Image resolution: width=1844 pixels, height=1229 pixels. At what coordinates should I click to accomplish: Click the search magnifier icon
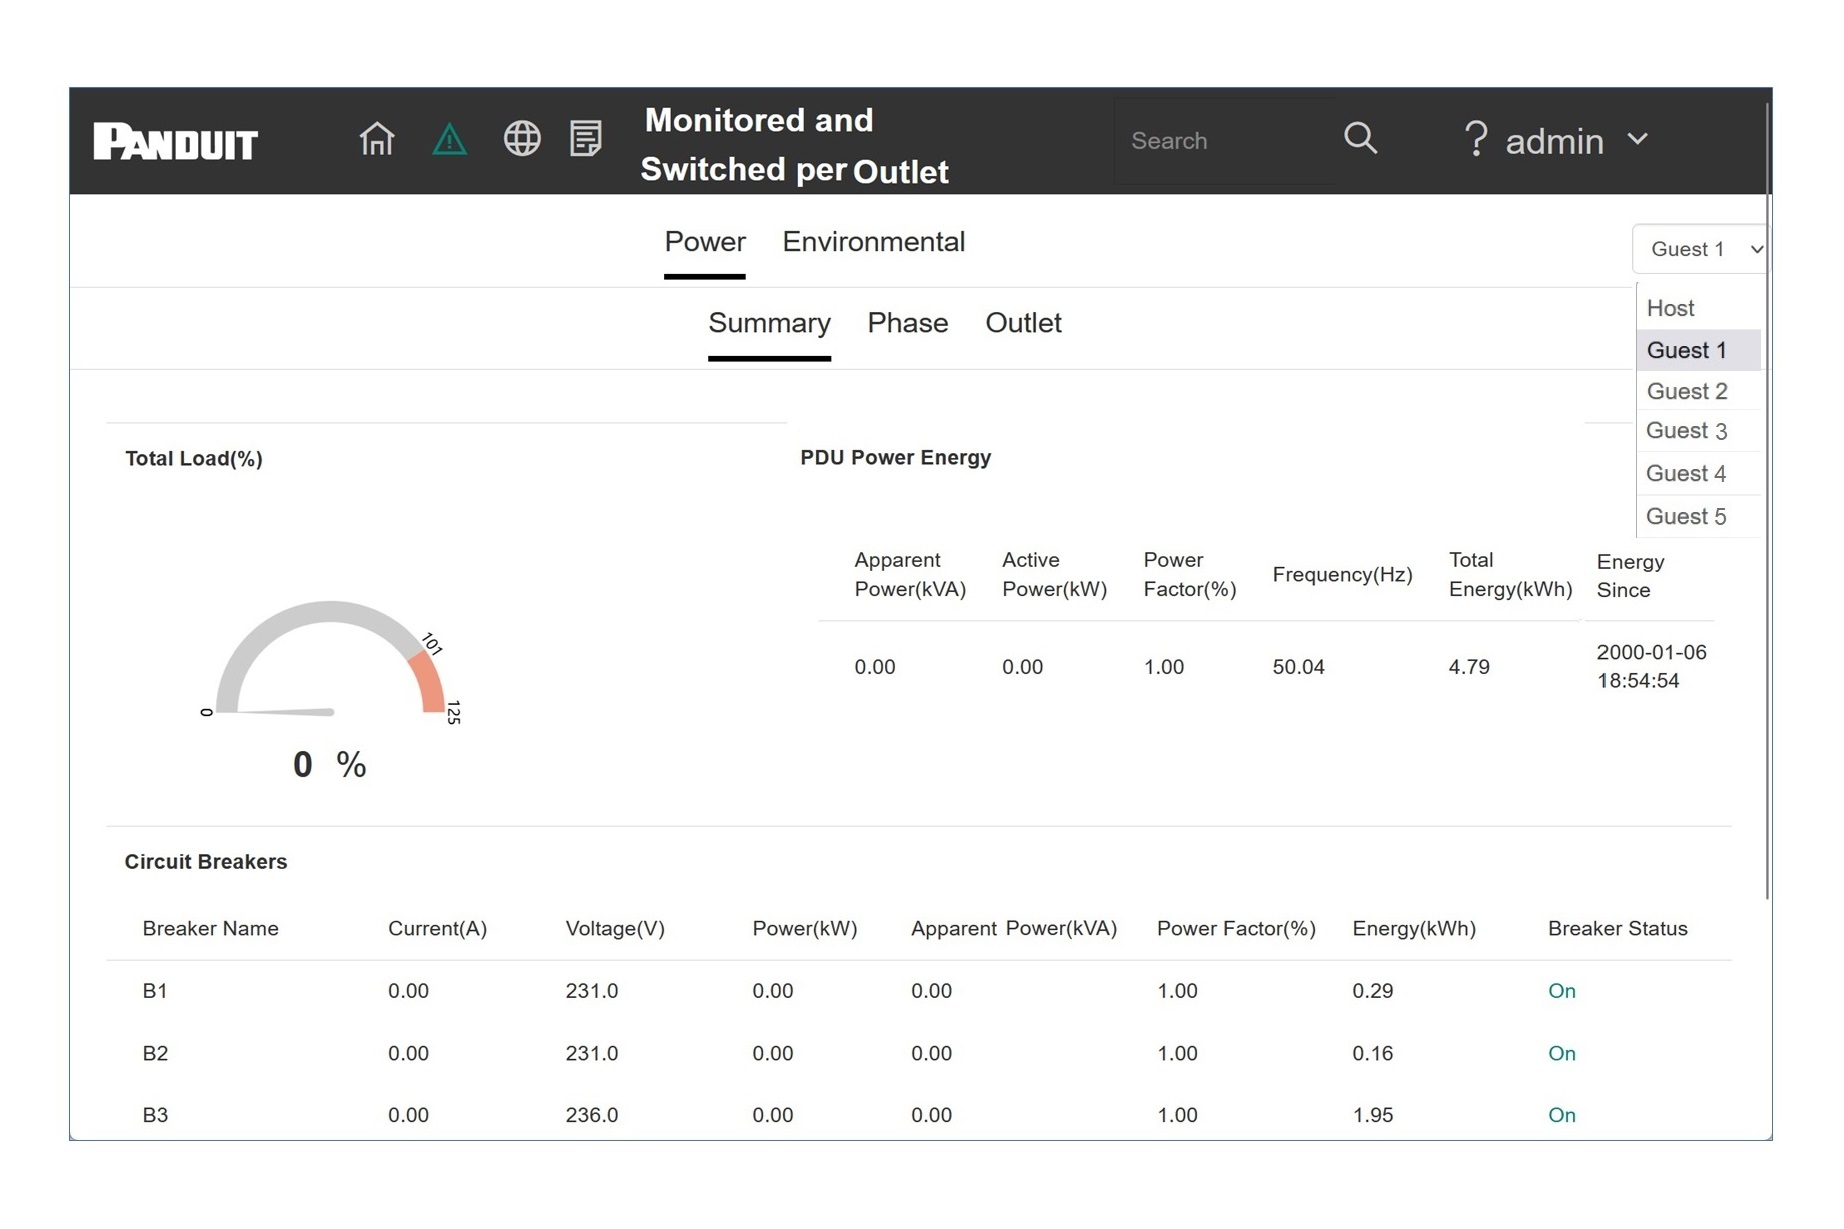(1360, 139)
